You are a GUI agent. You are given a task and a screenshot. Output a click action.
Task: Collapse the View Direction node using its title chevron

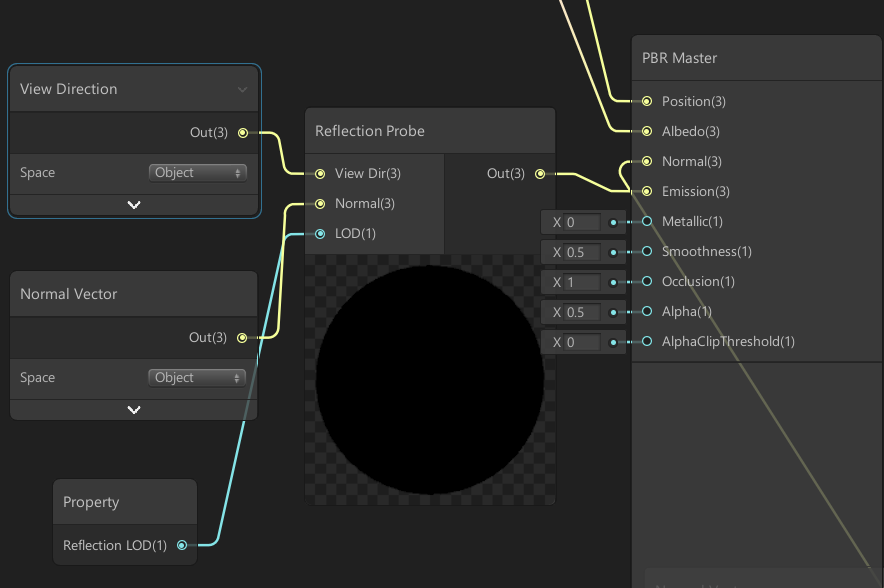[x=241, y=89]
